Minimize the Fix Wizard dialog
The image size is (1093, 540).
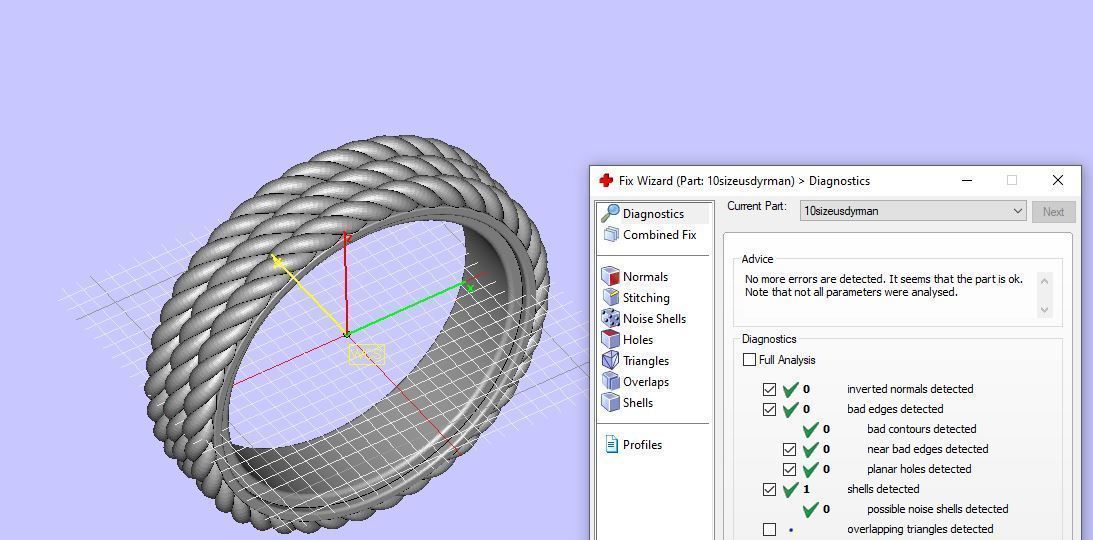pyautogui.click(x=967, y=180)
